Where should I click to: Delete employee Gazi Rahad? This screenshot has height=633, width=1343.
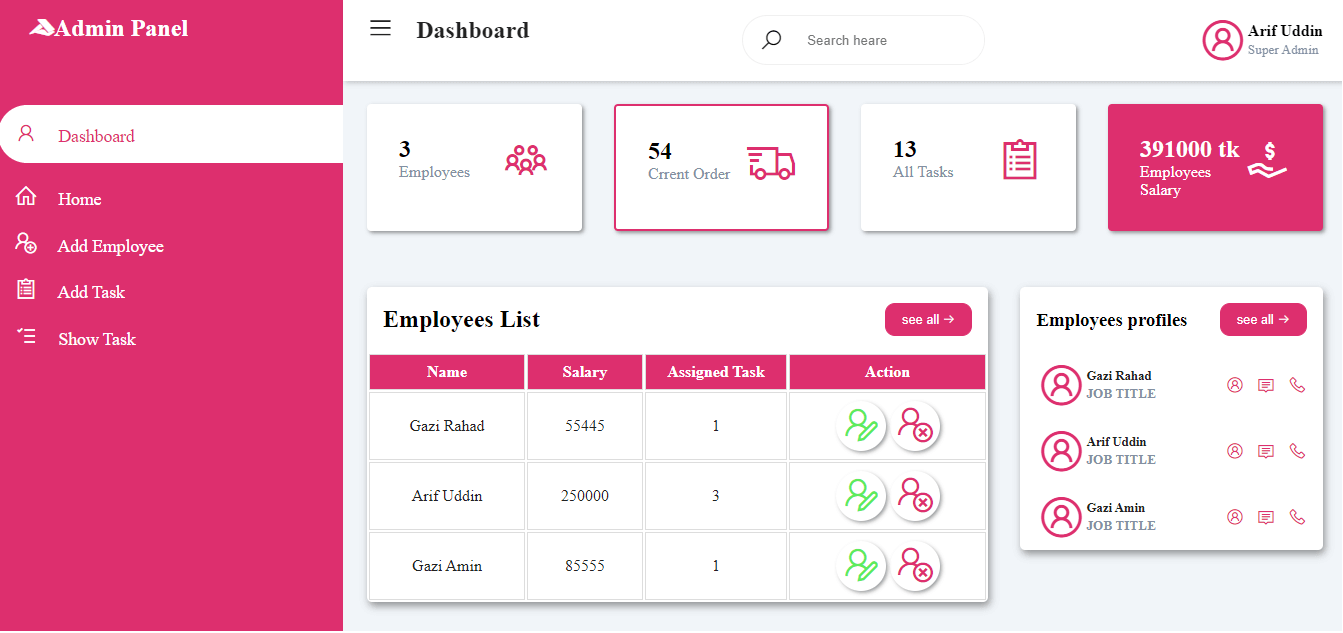point(915,426)
